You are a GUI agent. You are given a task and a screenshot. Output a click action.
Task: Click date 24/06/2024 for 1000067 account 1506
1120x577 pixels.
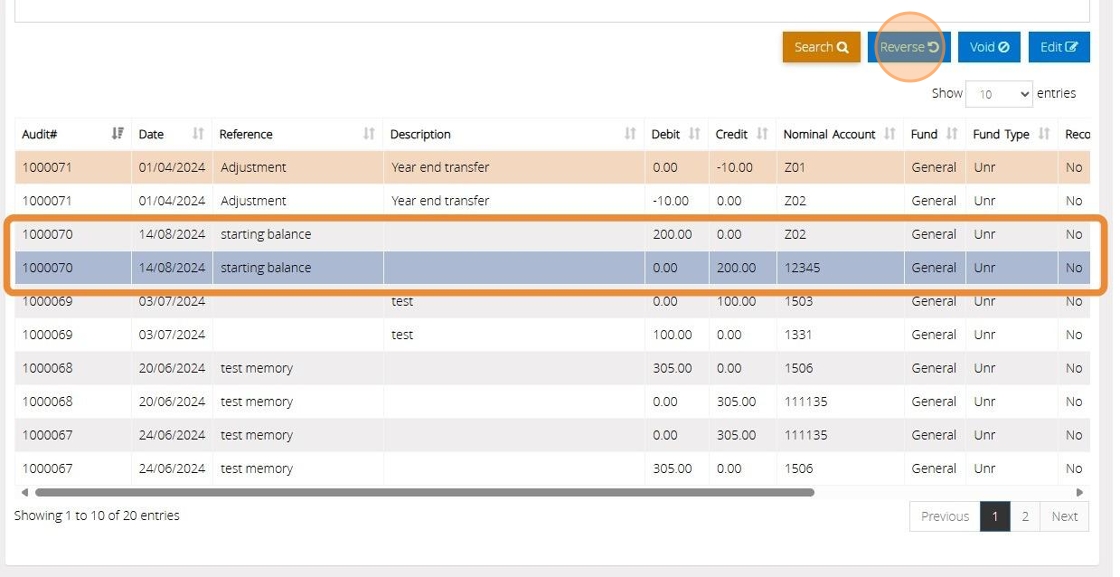172,468
